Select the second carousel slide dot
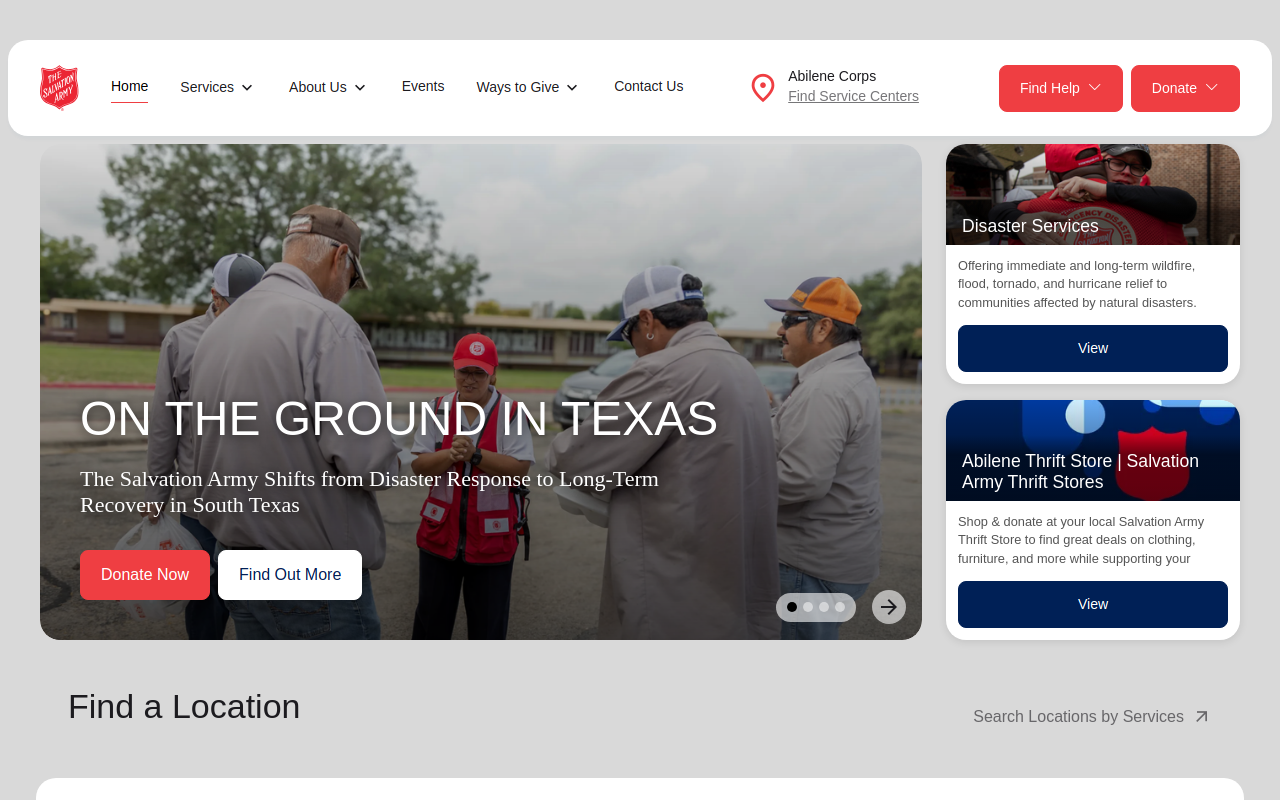Image resolution: width=1280 pixels, height=800 pixels. click(x=808, y=607)
